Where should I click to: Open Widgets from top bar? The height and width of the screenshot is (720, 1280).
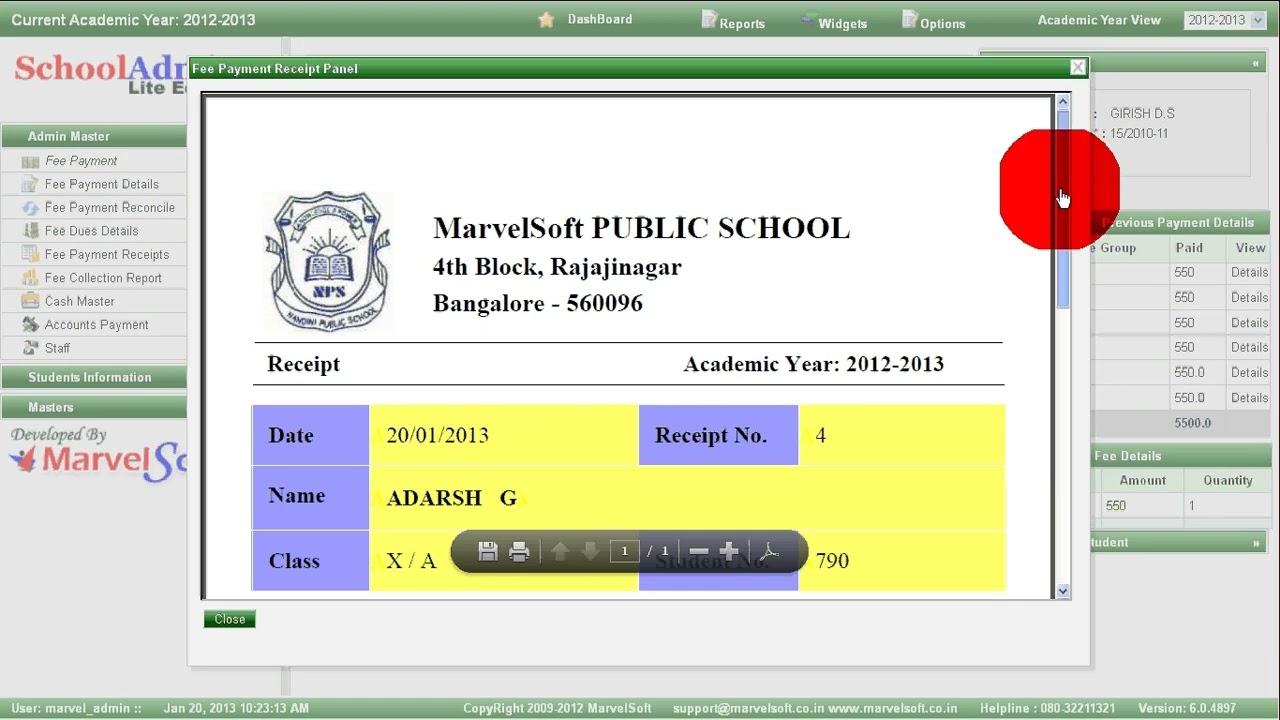[843, 23]
